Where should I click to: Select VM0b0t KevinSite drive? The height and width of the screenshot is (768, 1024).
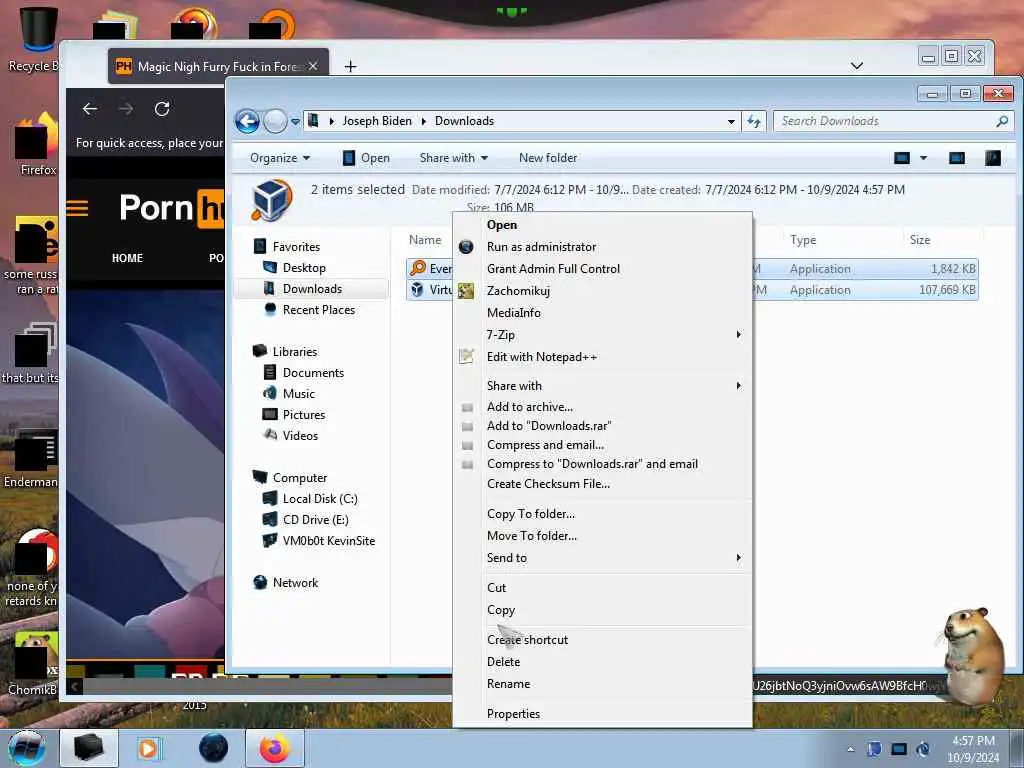pos(328,541)
